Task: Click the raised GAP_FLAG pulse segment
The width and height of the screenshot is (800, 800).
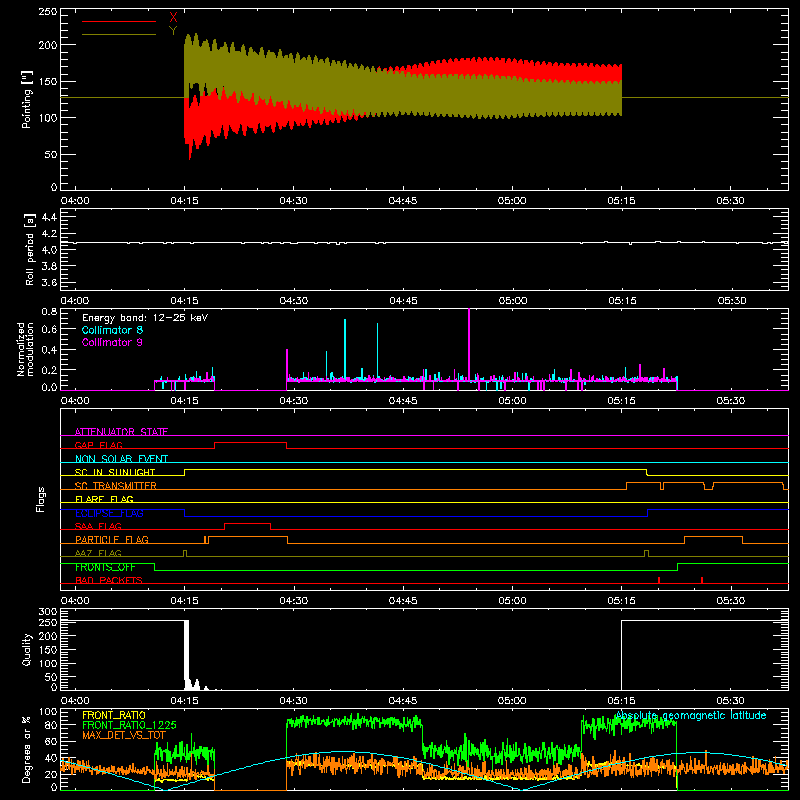Action: tap(251, 443)
